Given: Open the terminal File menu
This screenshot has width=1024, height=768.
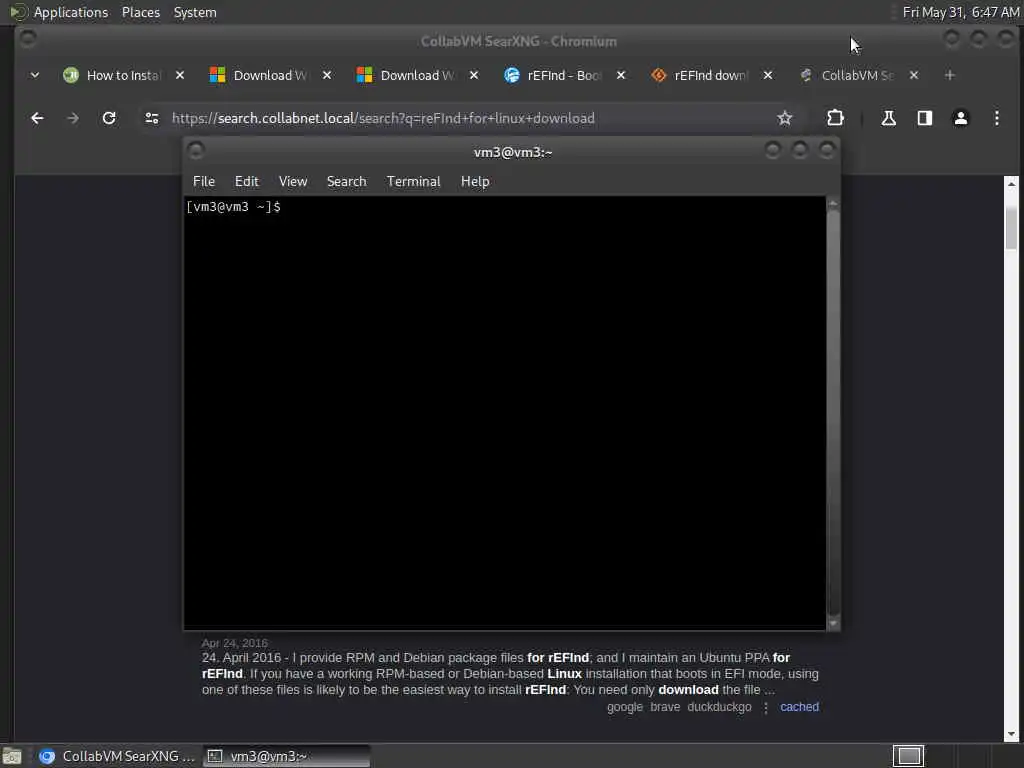Looking at the screenshot, I should (204, 182).
